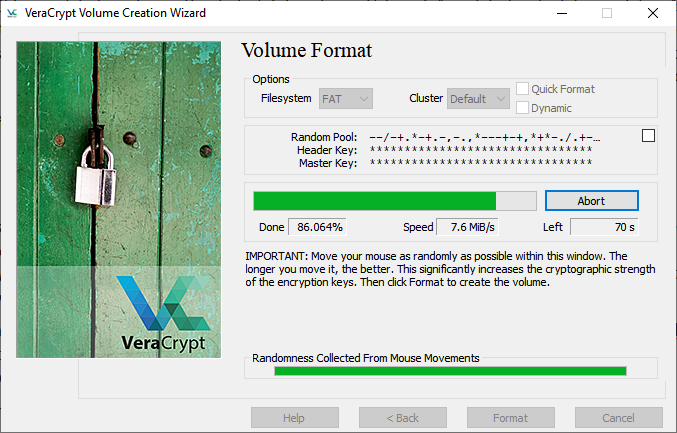Maximize the wizard window

coord(606,13)
